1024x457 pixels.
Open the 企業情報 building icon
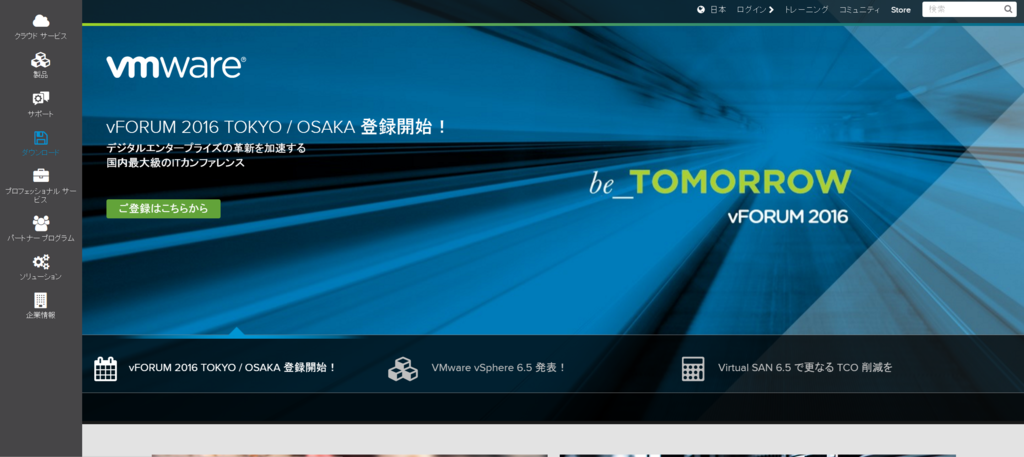(40, 300)
